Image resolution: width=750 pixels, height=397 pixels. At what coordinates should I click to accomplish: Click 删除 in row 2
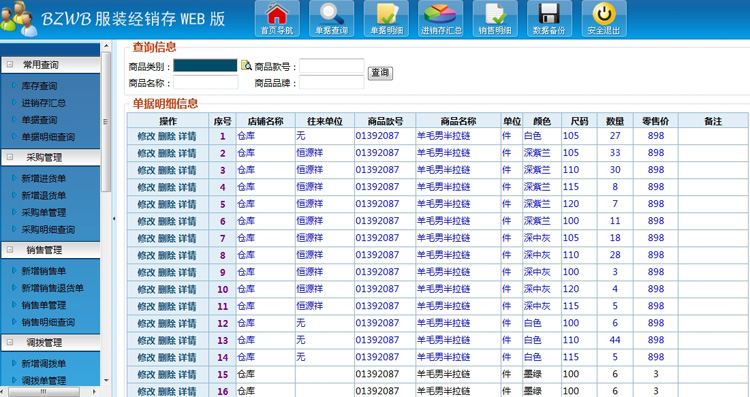pyautogui.click(x=167, y=153)
